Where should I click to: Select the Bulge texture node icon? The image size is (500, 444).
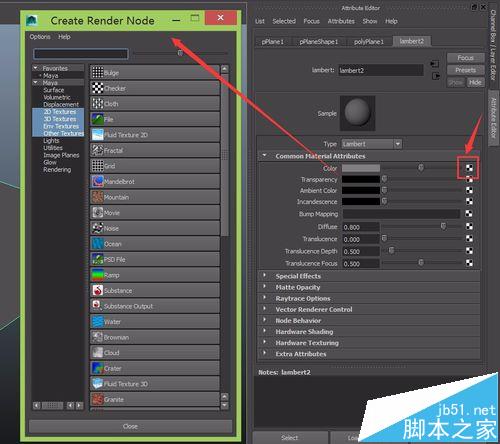coord(97,72)
